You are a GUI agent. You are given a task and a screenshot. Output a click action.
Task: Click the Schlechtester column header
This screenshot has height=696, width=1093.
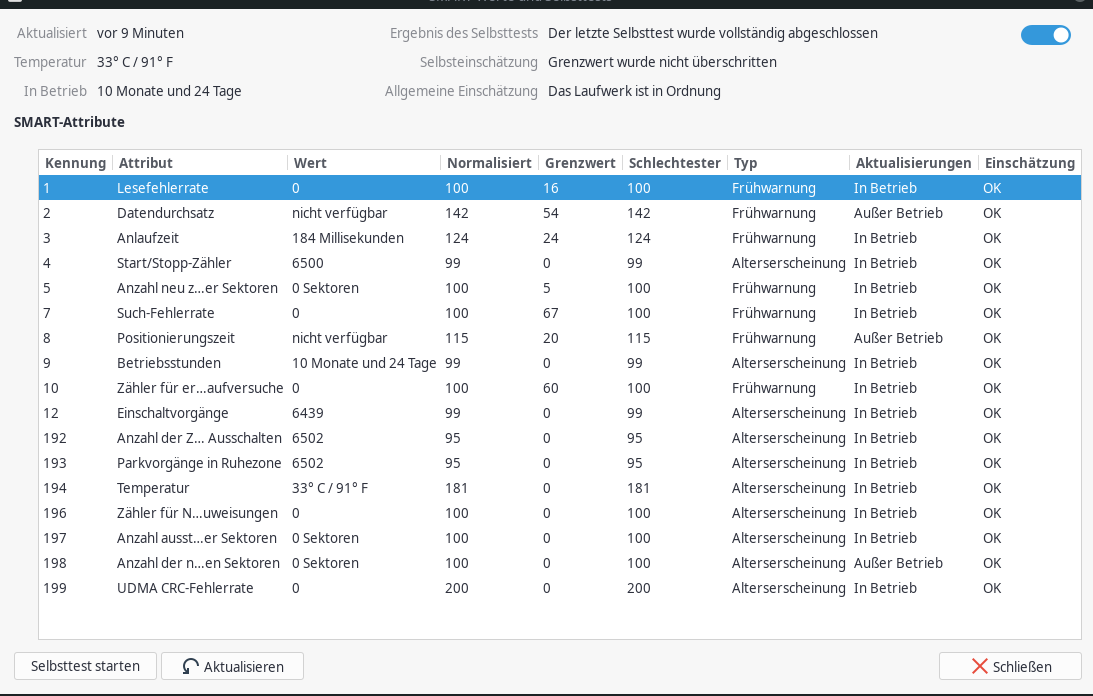coord(675,162)
